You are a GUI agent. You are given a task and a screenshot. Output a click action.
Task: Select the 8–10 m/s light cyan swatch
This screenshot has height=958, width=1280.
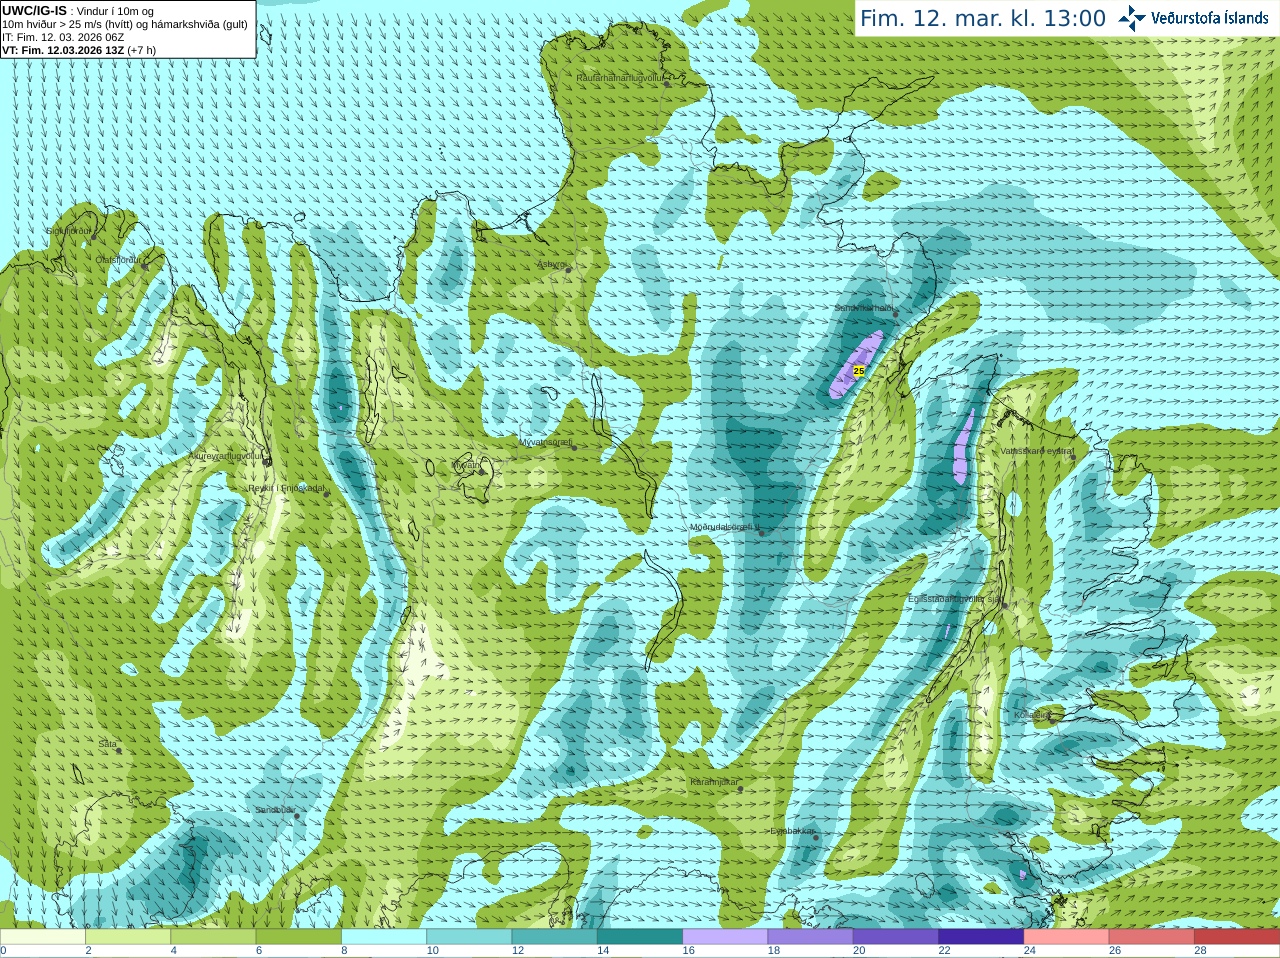point(384,937)
